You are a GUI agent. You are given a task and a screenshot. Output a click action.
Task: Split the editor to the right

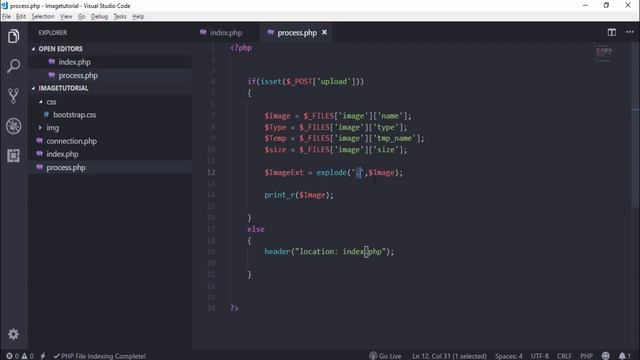point(611,32)
